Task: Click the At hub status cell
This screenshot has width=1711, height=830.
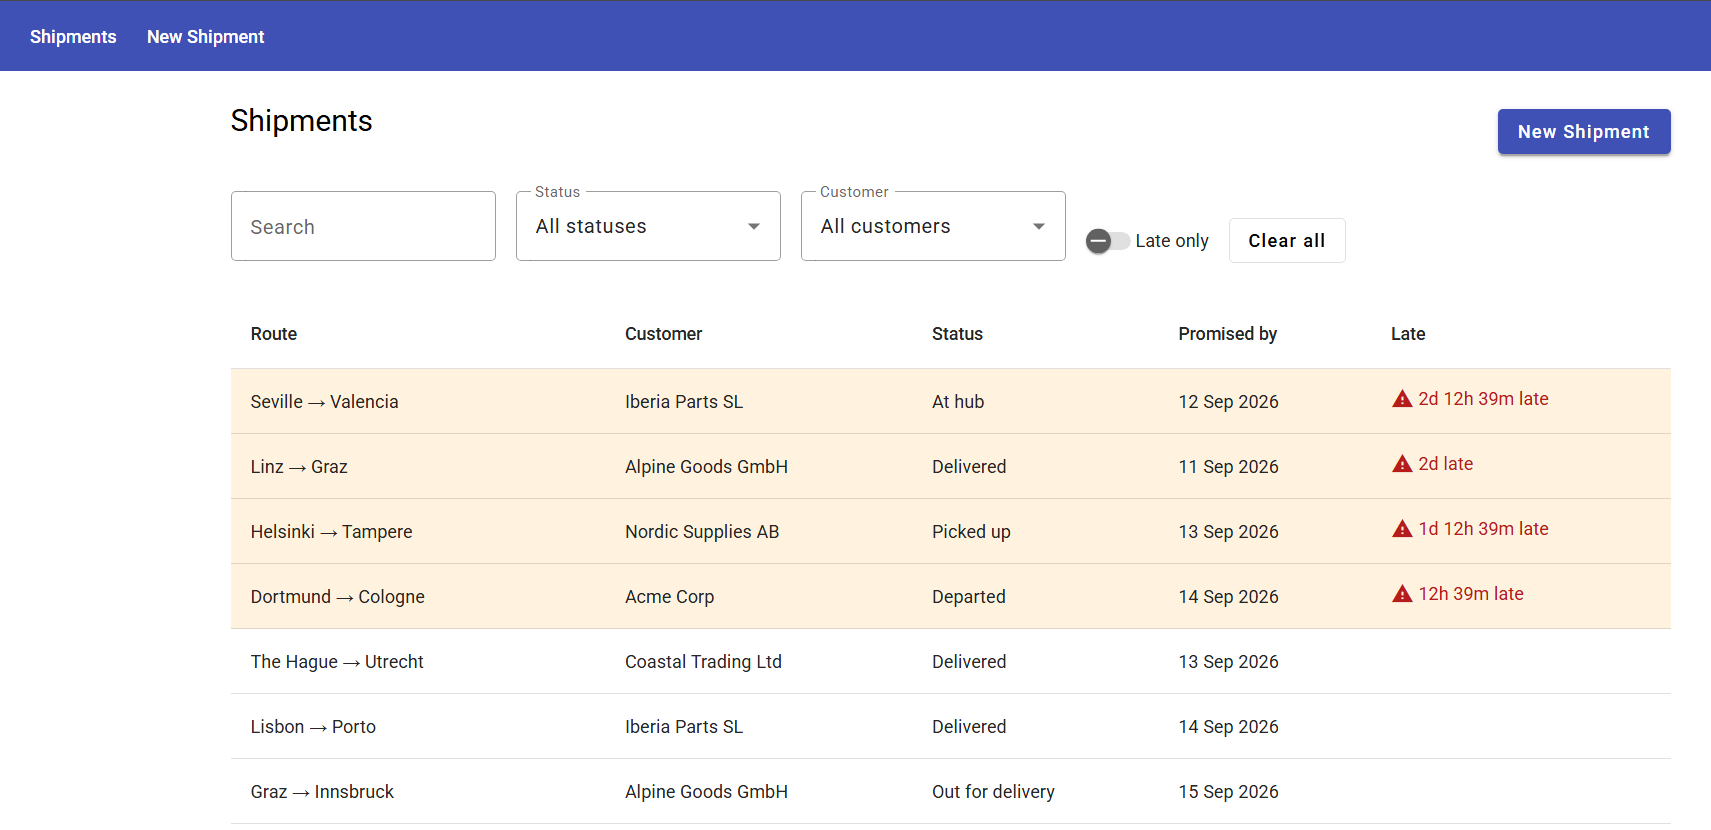Action: tap(958, 402)
